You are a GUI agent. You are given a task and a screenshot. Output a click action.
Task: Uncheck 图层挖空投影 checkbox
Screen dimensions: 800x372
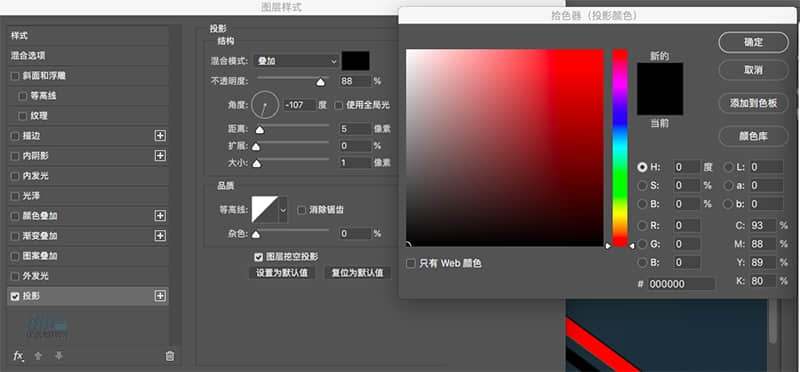click(259, 257)
